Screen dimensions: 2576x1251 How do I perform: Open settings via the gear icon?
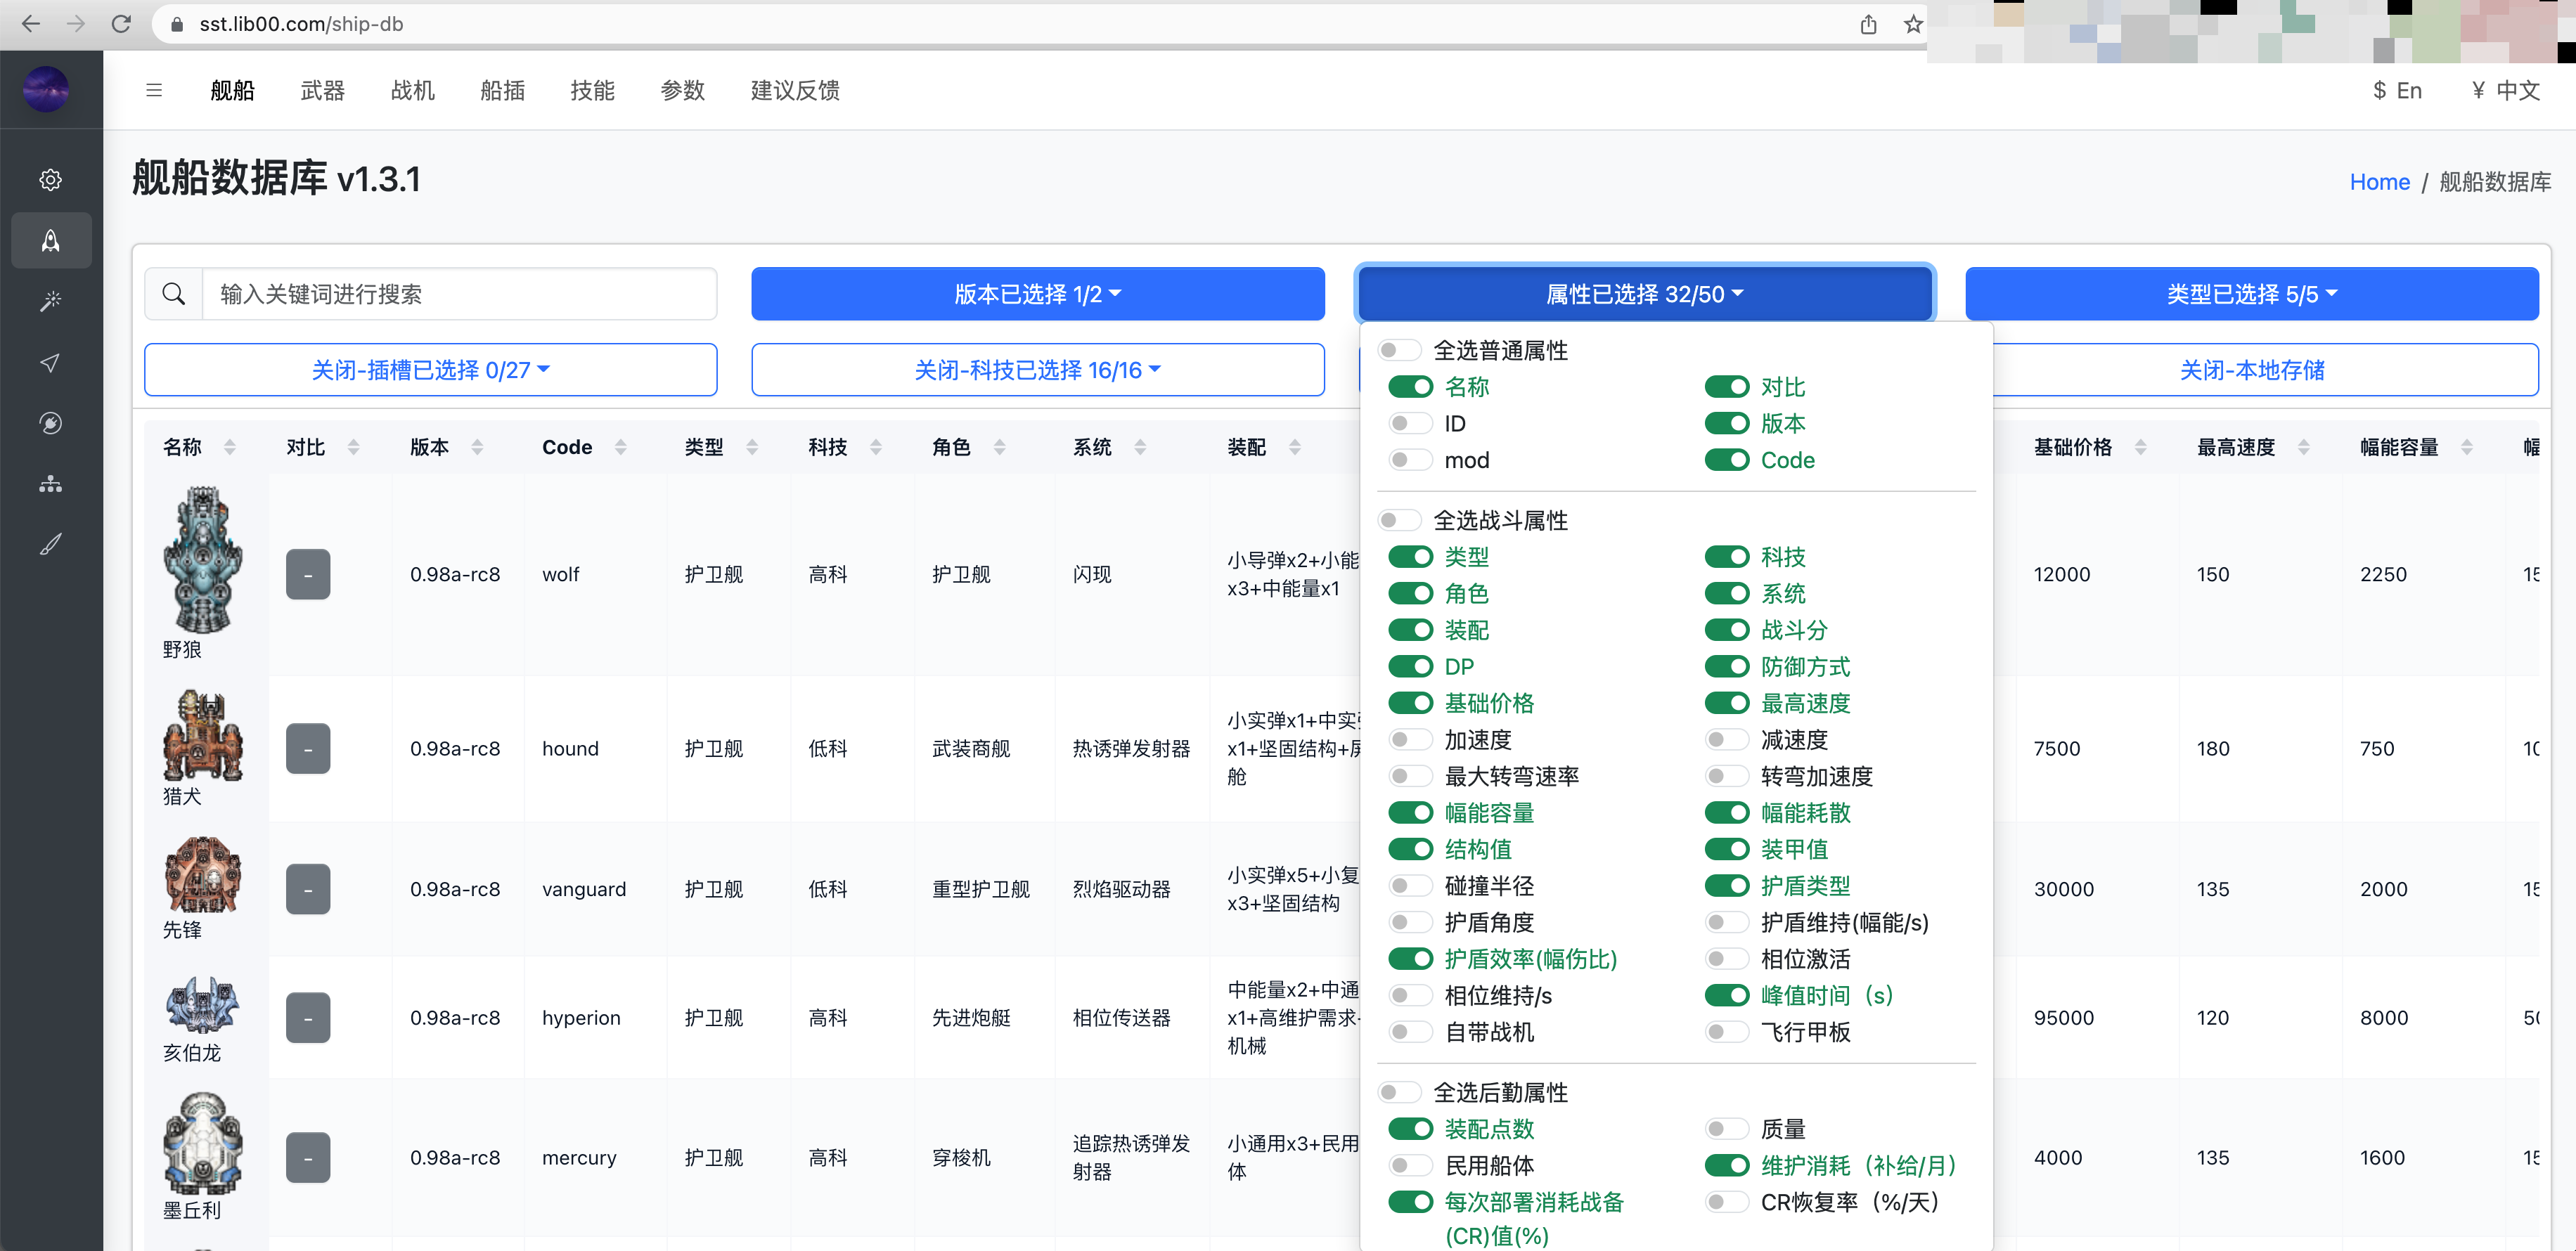click(x=51, y=180)
